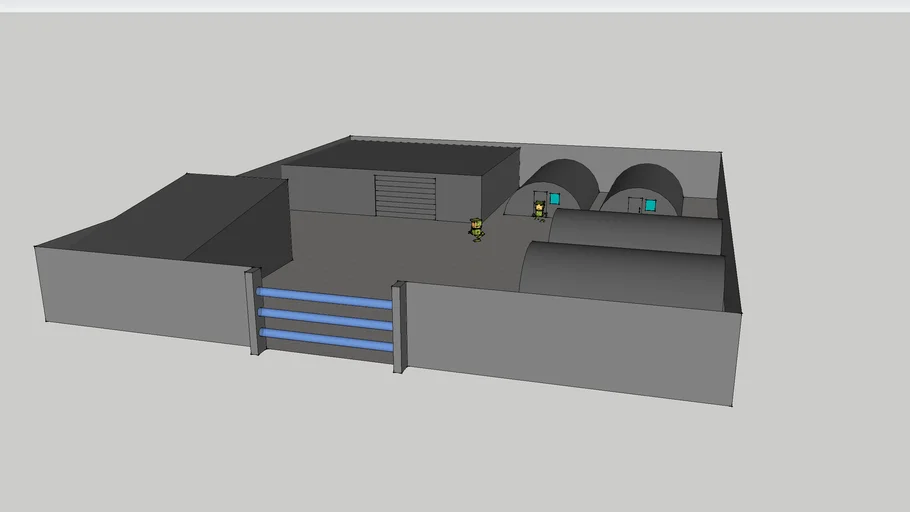Select the middle blue gate bar
The height and width of the screenshot is (512, 910).
[324, 318]
